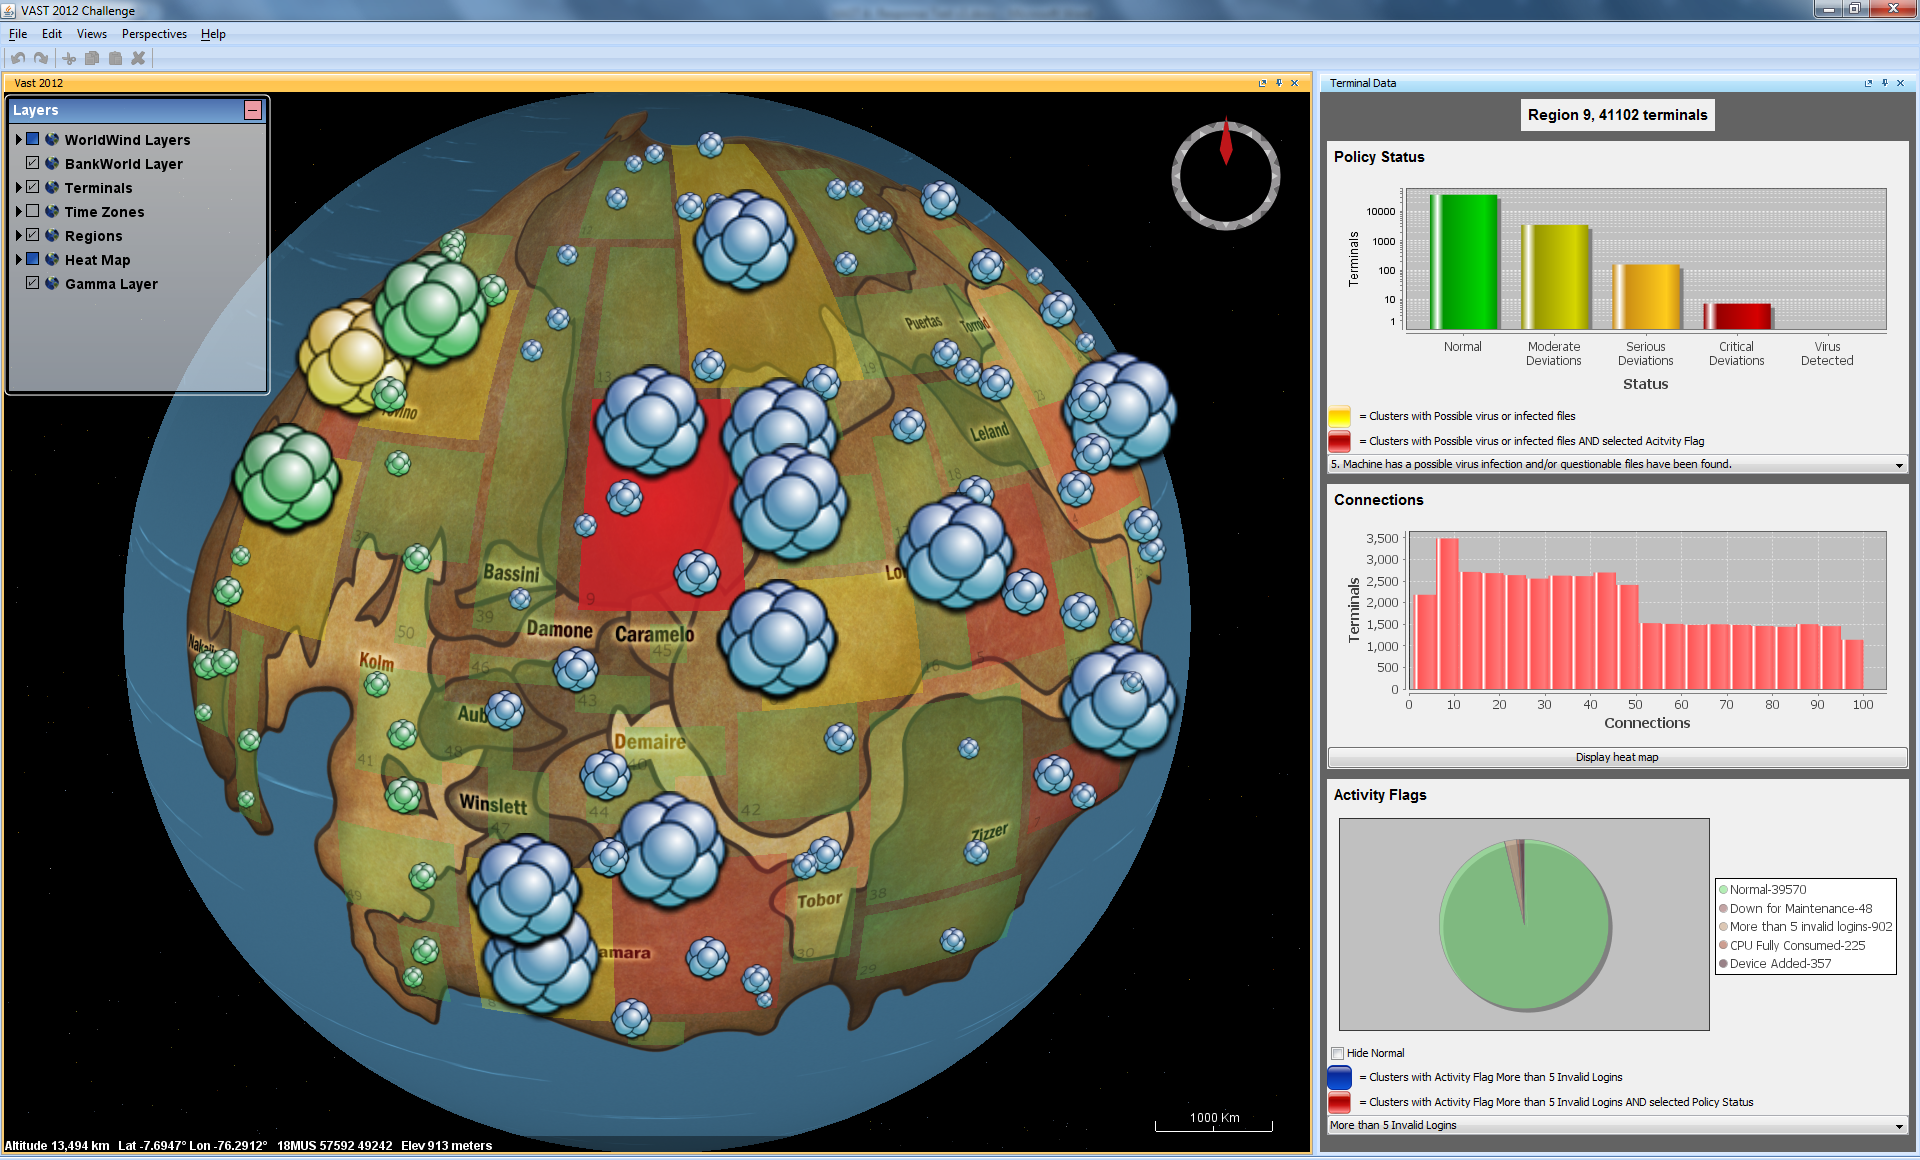Open the File menu

coord(18,34)
